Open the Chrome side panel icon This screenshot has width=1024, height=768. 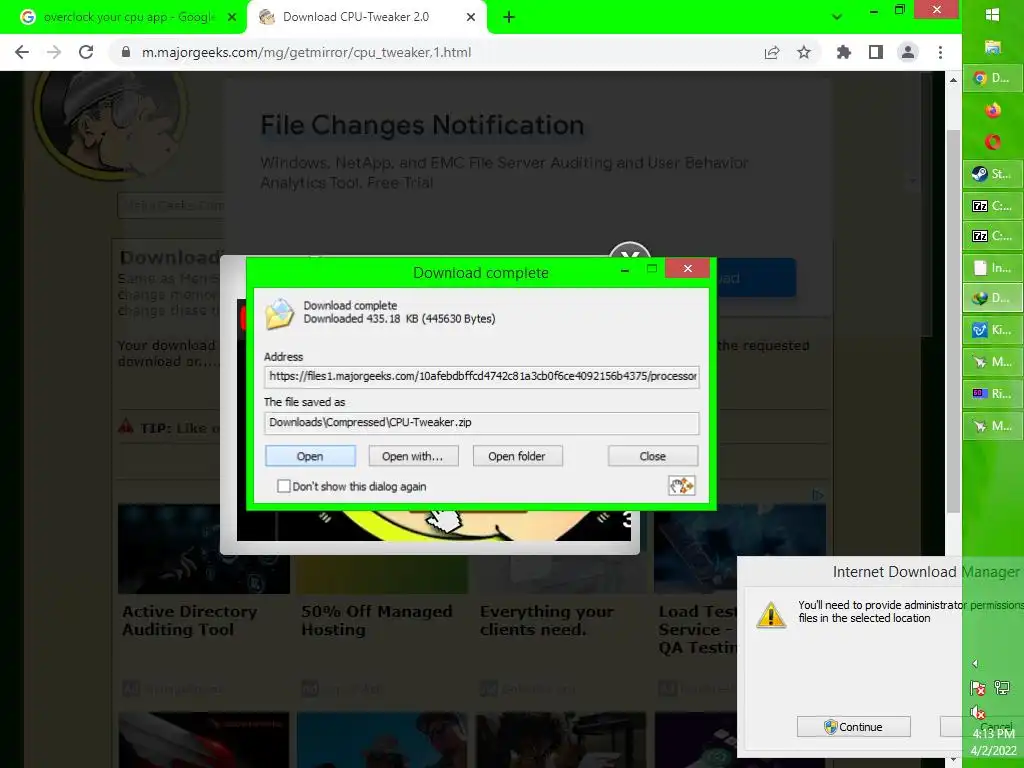coord(876,52)
